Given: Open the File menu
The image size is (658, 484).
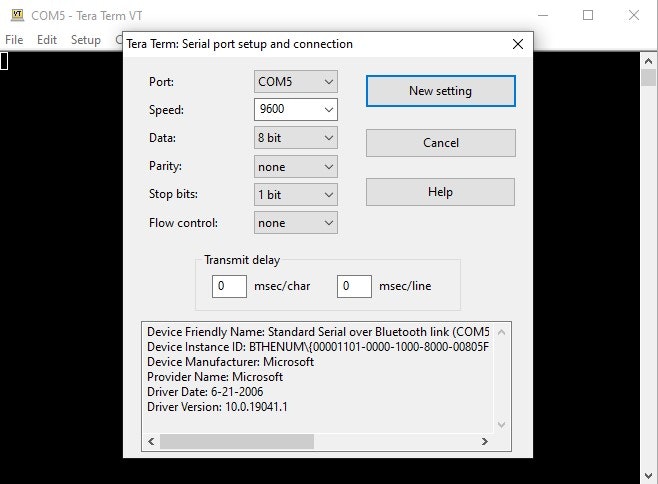Looking at the screenshot, I should [14, 40].
